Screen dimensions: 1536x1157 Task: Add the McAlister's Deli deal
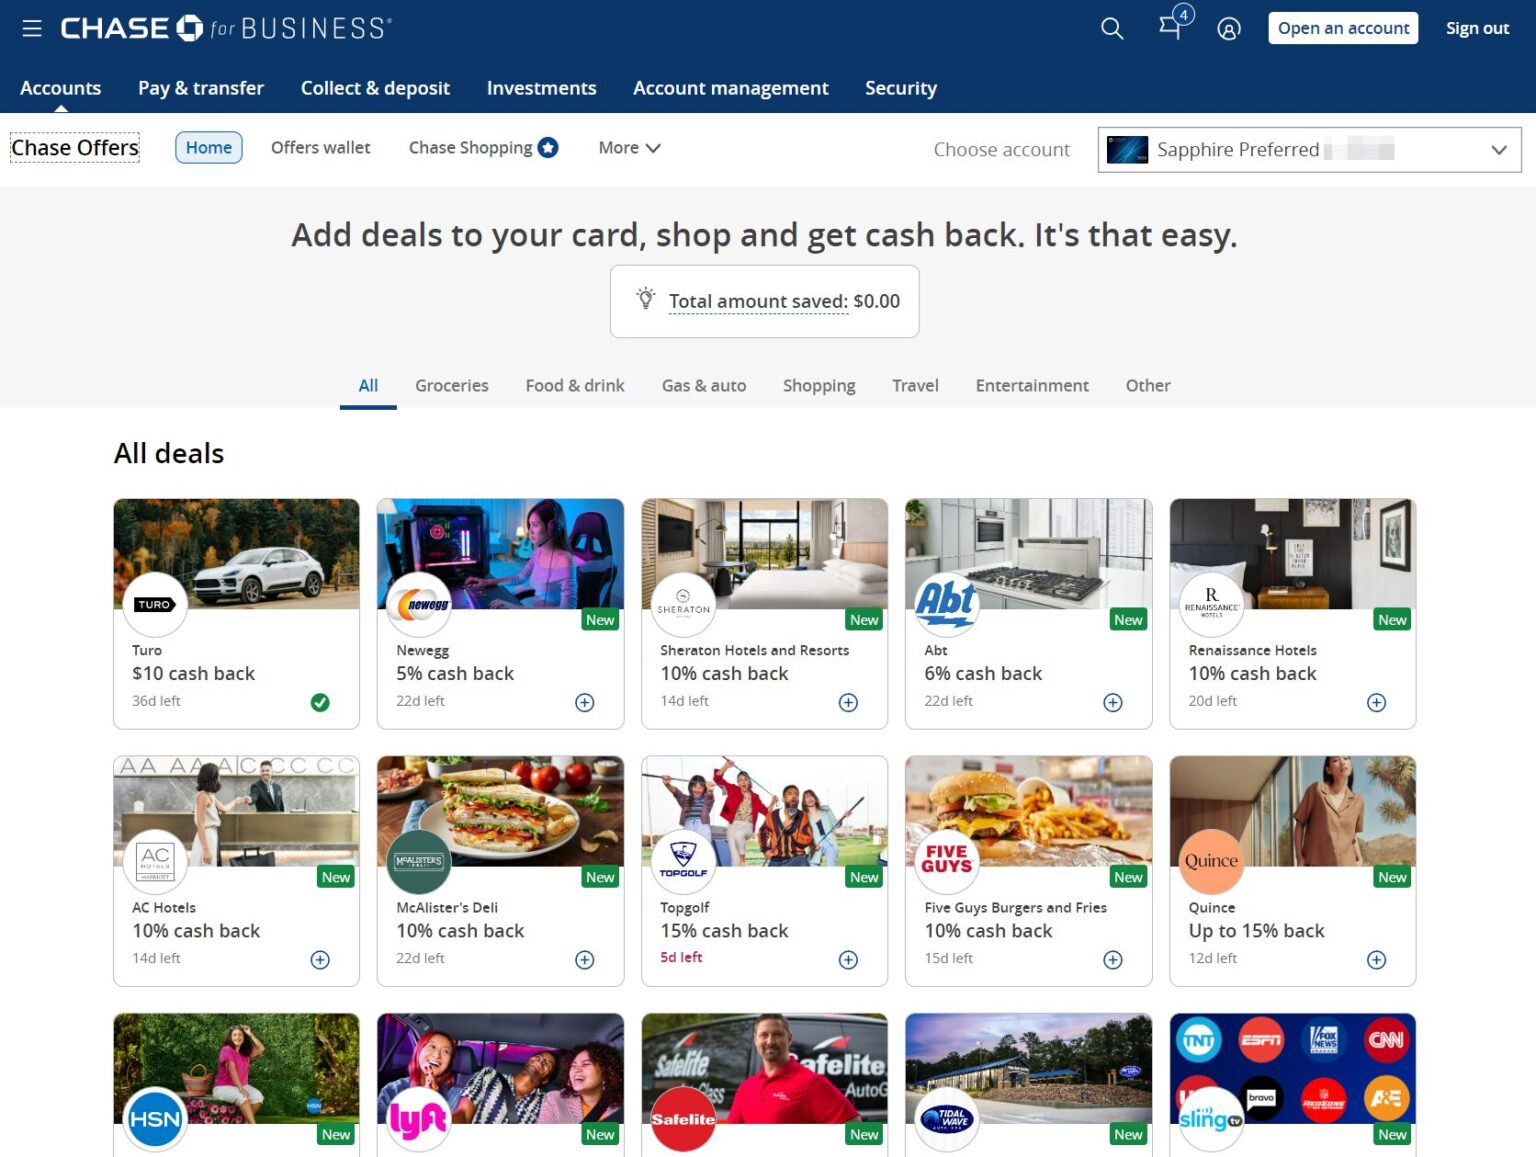click(584, 959)
